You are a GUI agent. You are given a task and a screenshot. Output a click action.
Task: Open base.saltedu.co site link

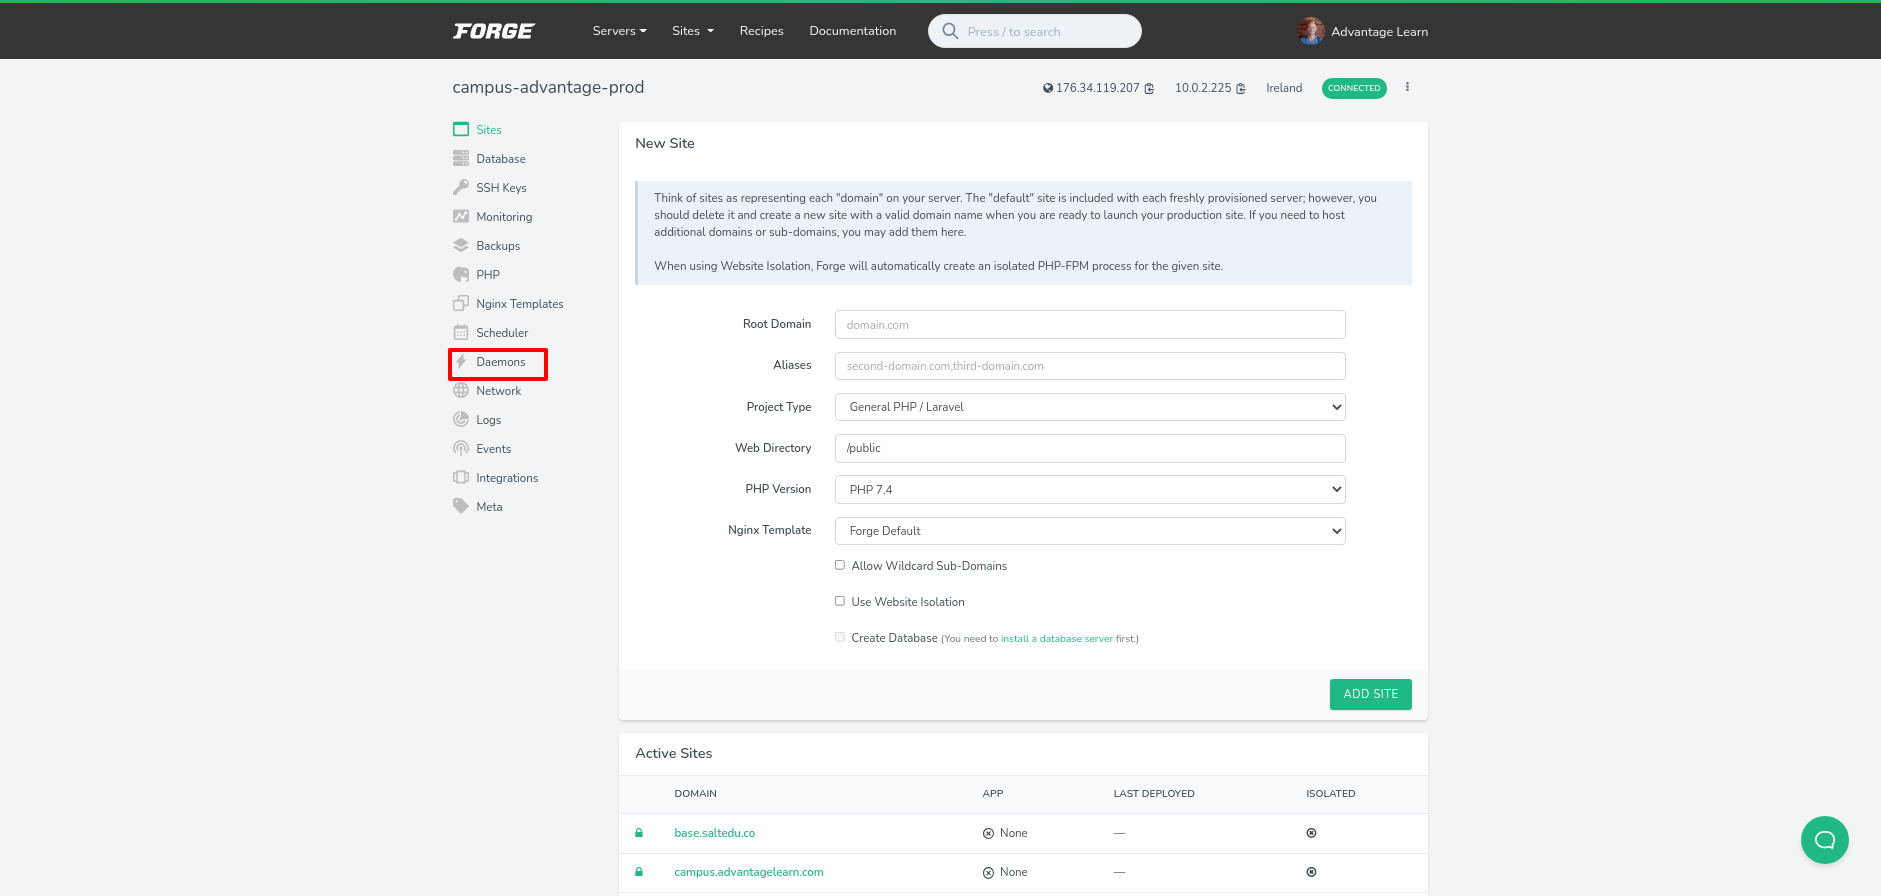pos(714,833)
